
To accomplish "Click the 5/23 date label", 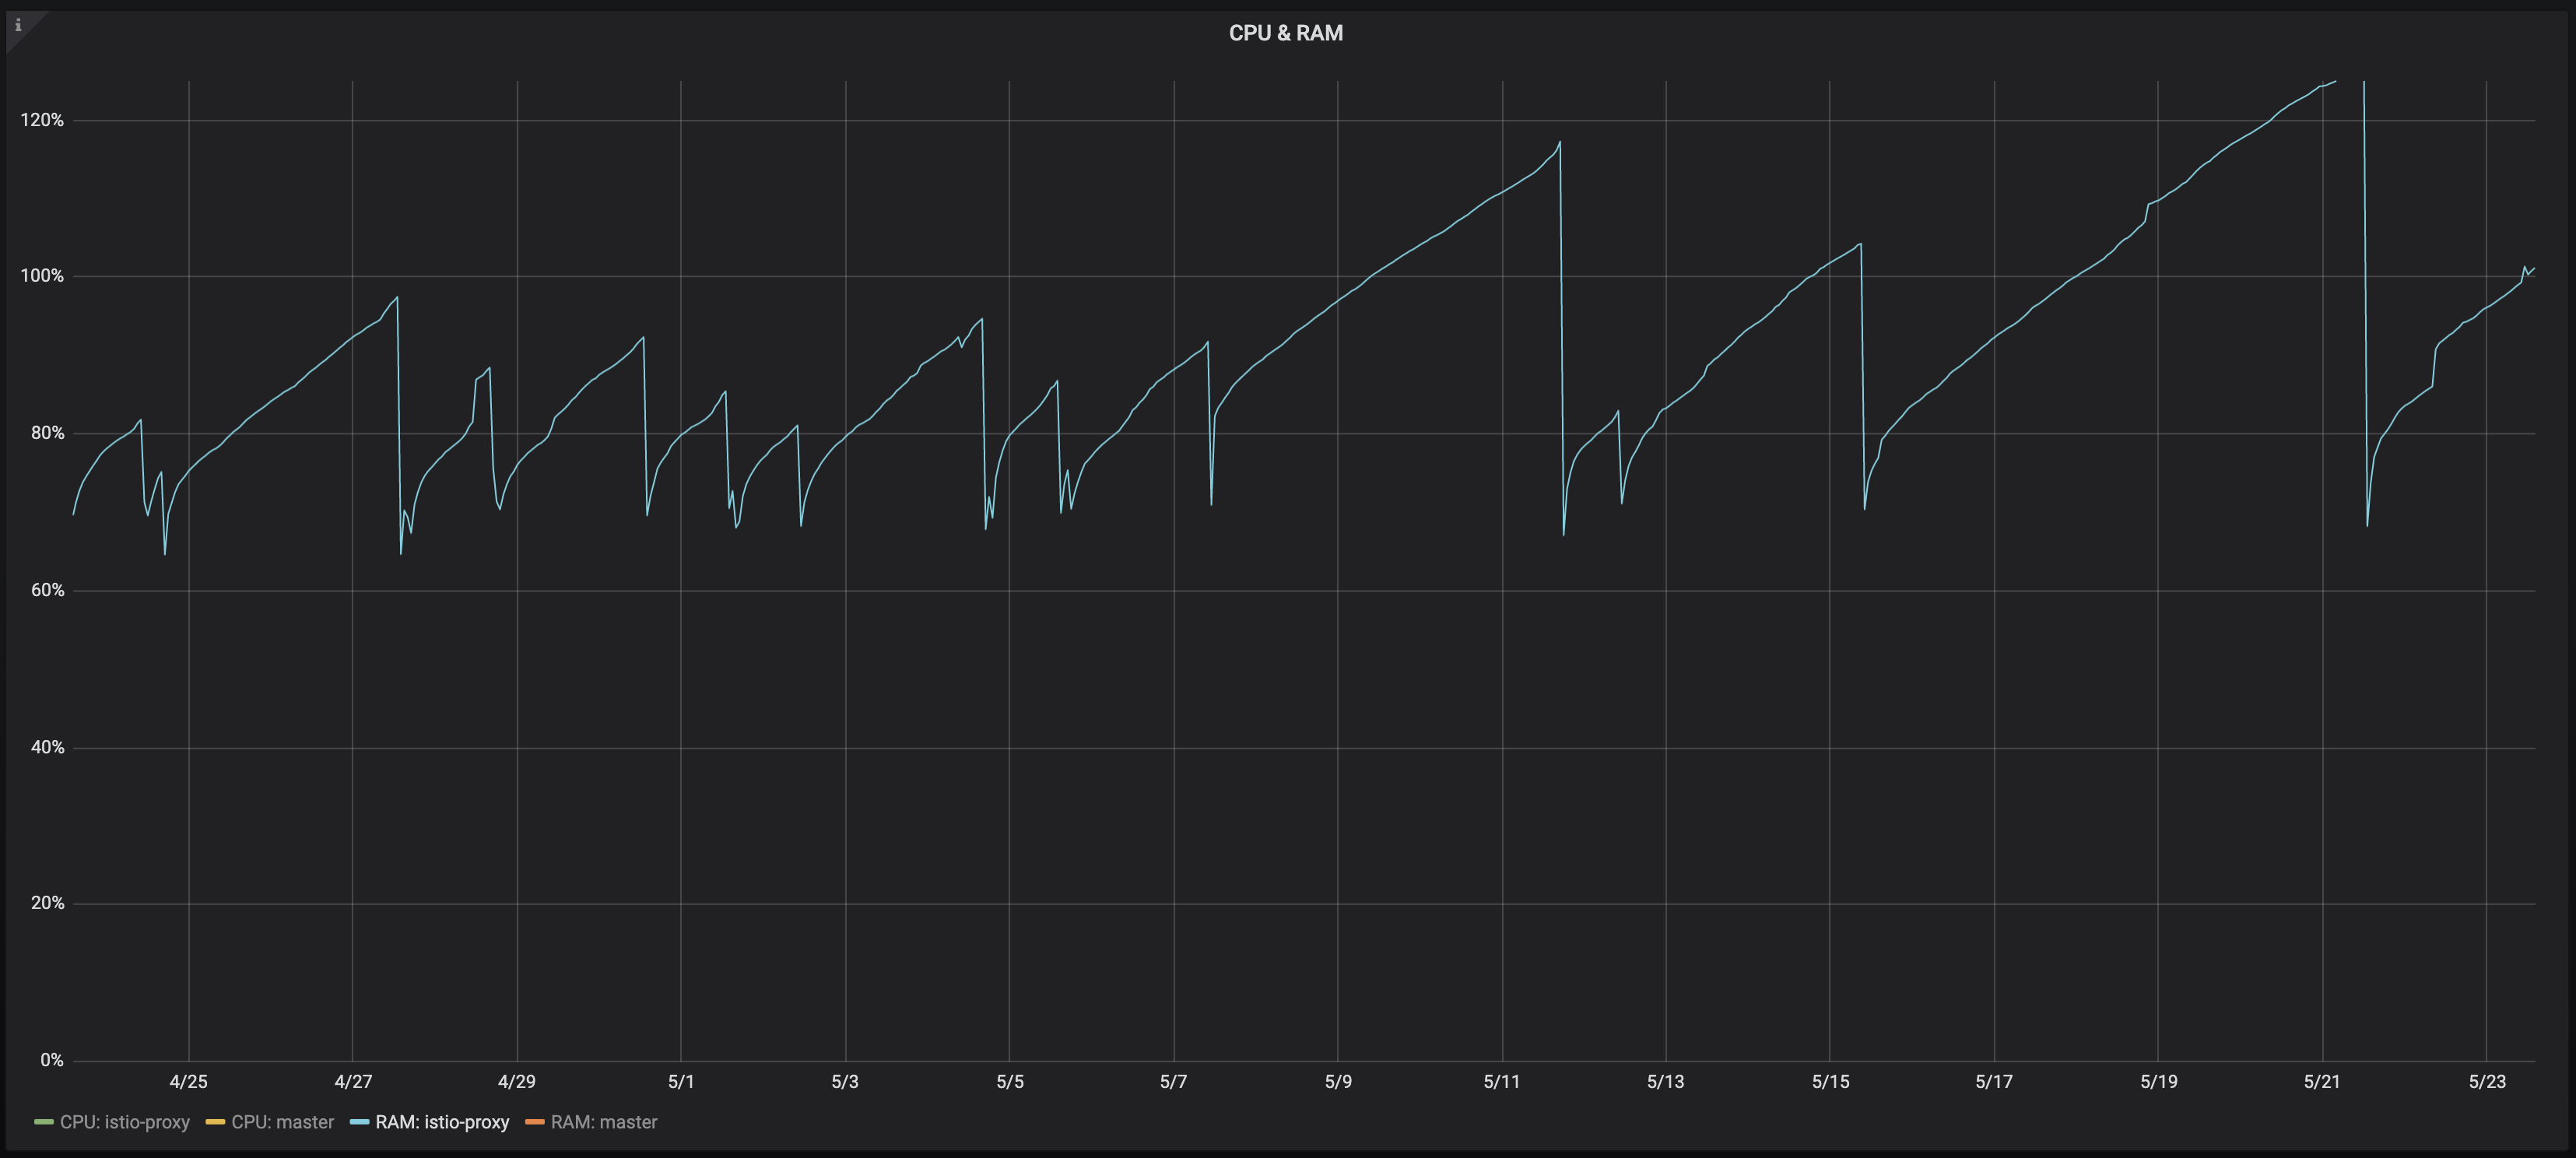I will point(2487,1081).
